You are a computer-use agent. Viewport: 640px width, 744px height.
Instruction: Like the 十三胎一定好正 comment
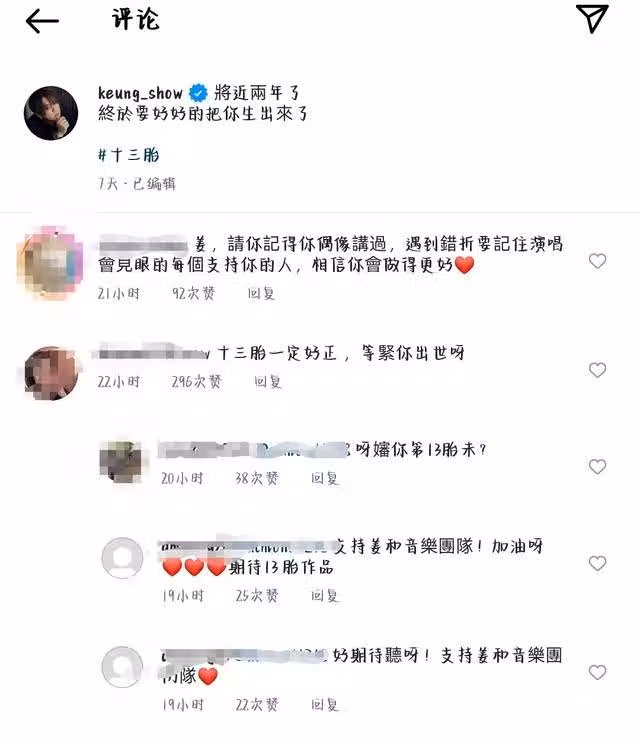click(597, 370)
